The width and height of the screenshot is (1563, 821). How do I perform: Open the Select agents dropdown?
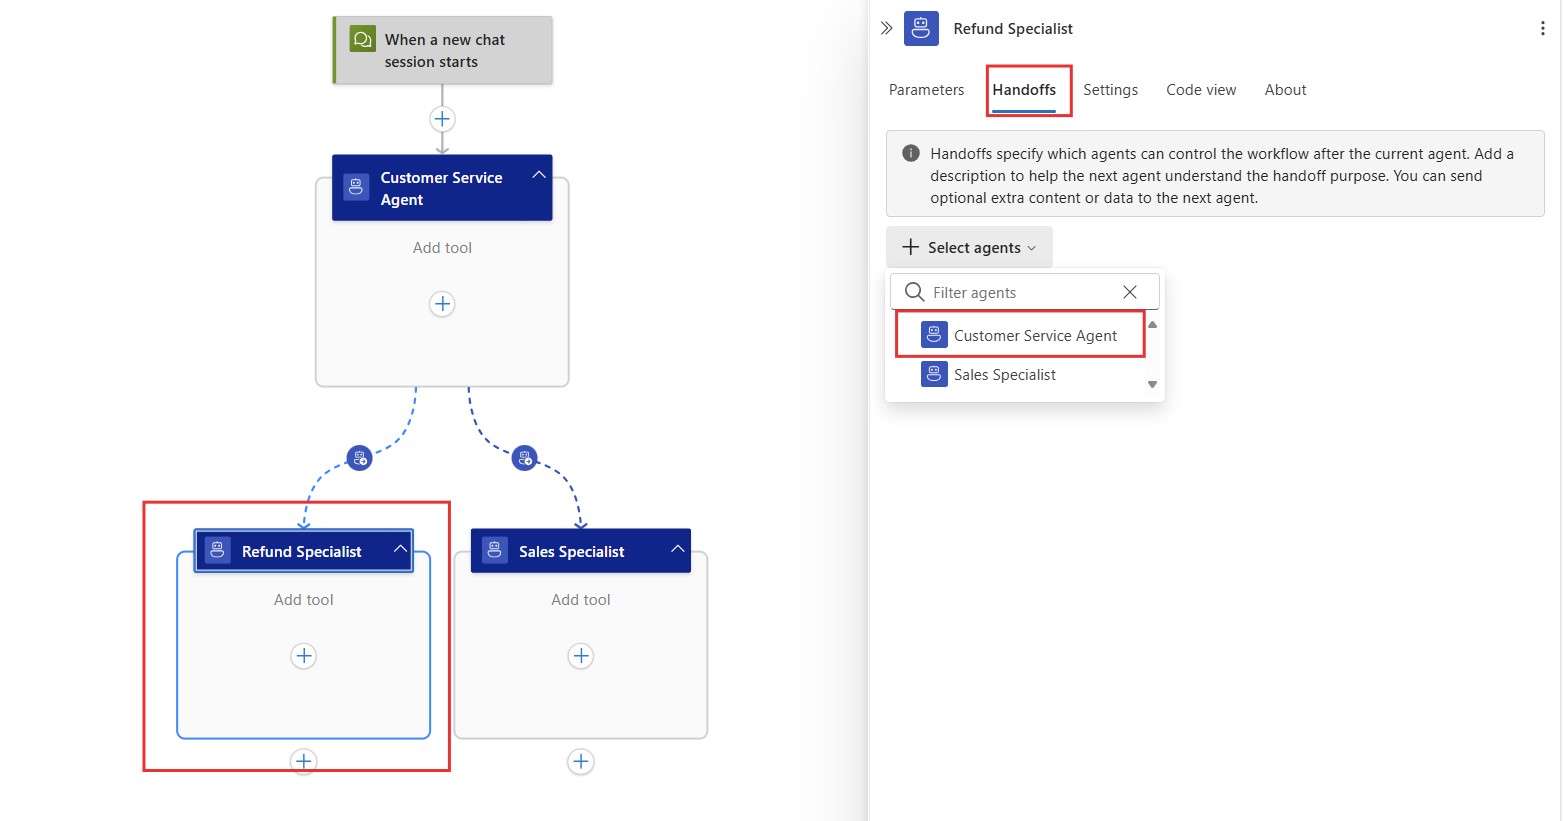coord(968,246)
